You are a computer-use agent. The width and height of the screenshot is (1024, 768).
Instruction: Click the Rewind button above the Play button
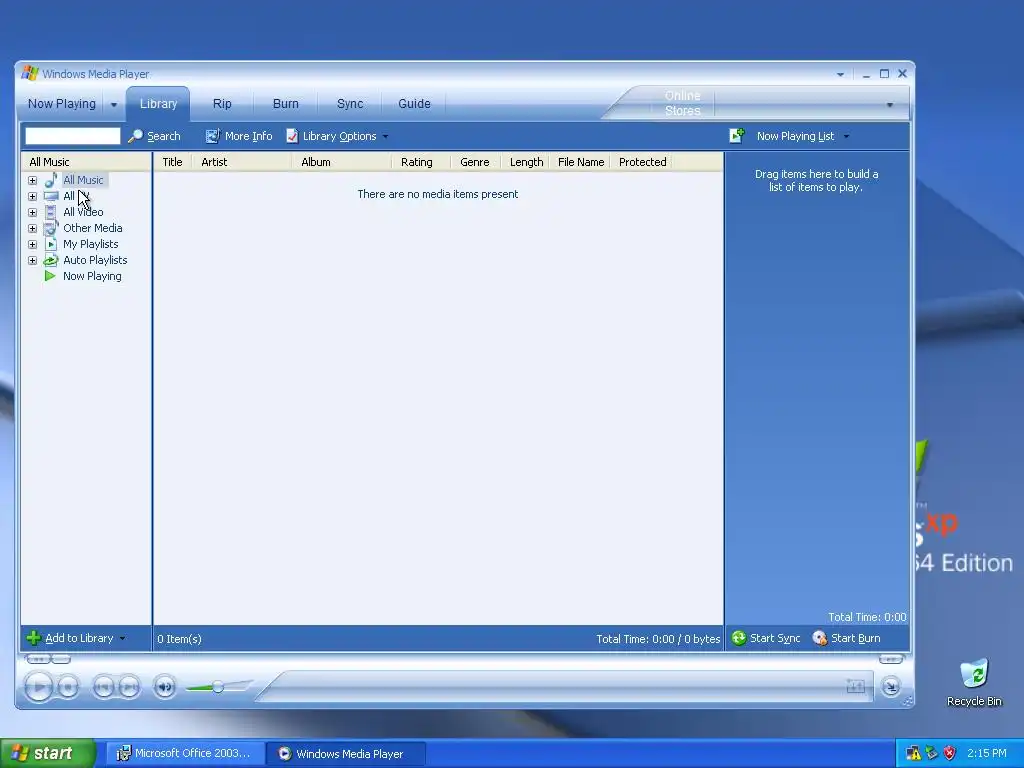(x=37, y=660)
